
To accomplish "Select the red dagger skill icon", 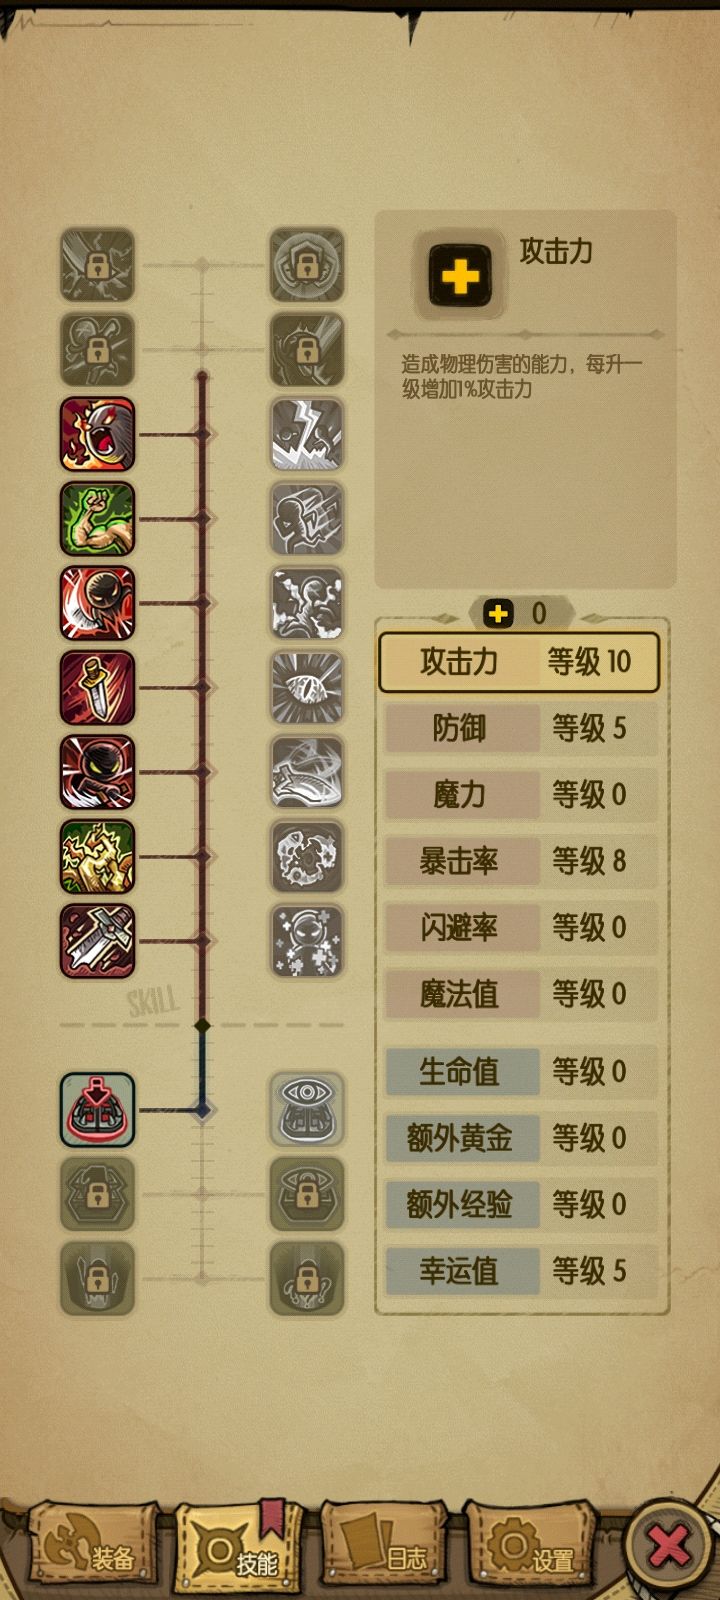I will (x=97, y=687).
